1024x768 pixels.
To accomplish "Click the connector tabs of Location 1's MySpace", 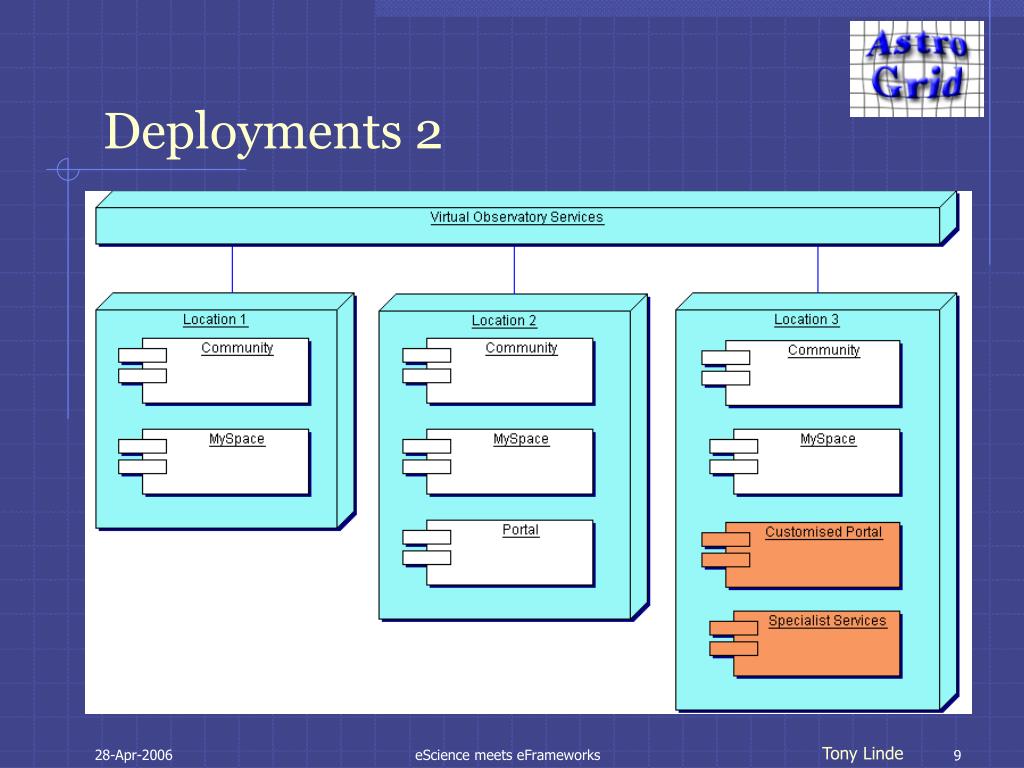I will click(x=142, y=456).
